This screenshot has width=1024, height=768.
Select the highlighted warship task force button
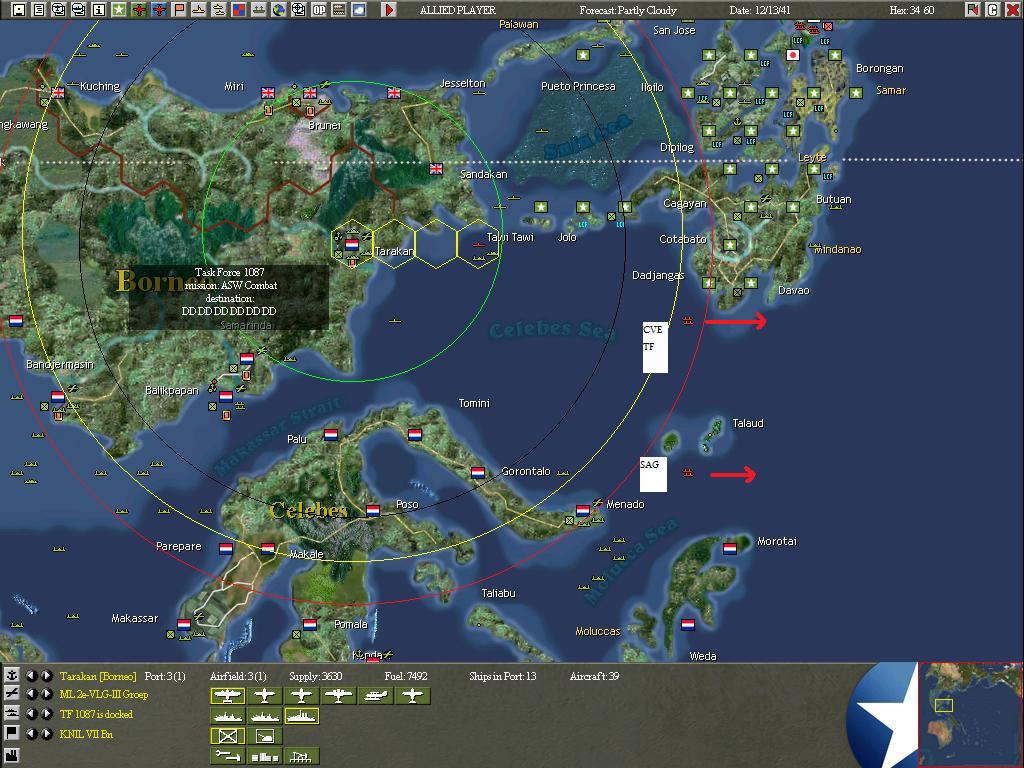pos(302,716)
